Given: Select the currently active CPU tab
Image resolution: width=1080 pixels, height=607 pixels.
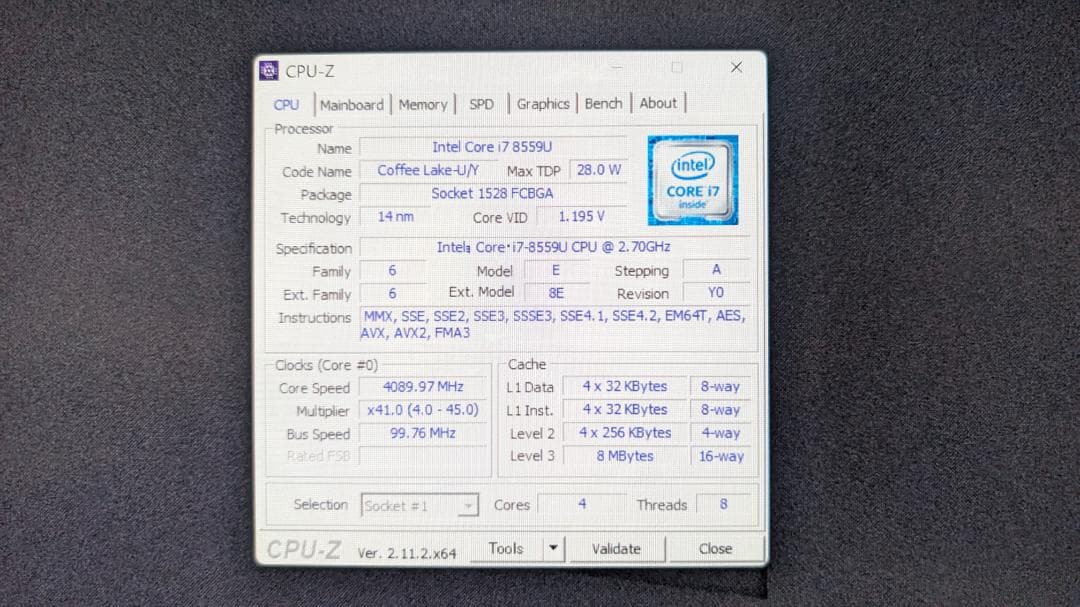Looking at the screenshot, I should (x=287, y=104).
